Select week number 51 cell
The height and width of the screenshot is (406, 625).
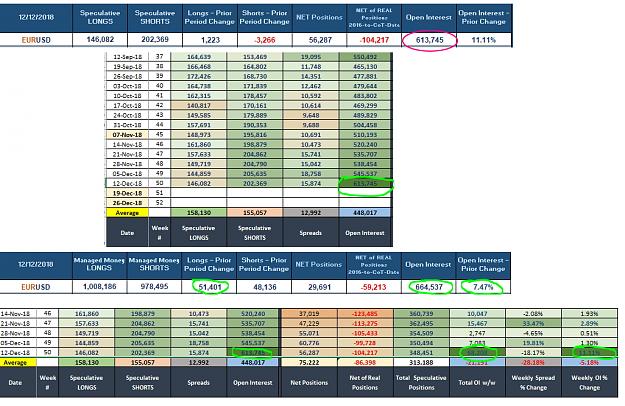[159, 193]
